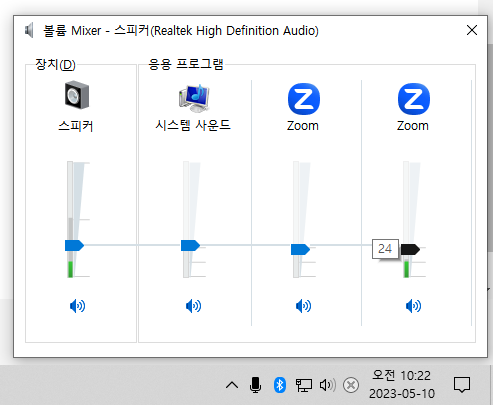Mute the first Zoom application

[x=303, y=306]
